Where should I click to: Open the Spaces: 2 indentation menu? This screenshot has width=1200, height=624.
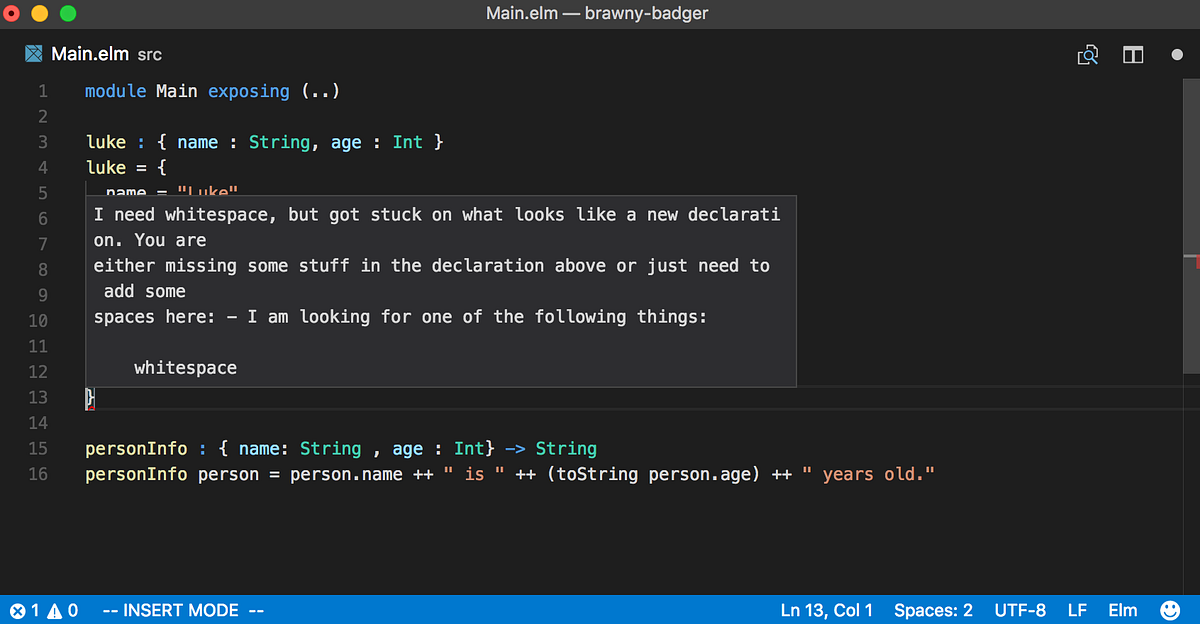point(933,610)
